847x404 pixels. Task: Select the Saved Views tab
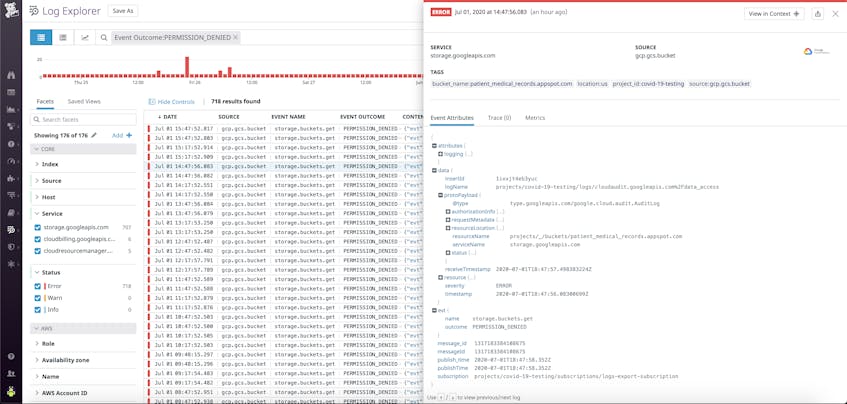(x=84, y=102)
